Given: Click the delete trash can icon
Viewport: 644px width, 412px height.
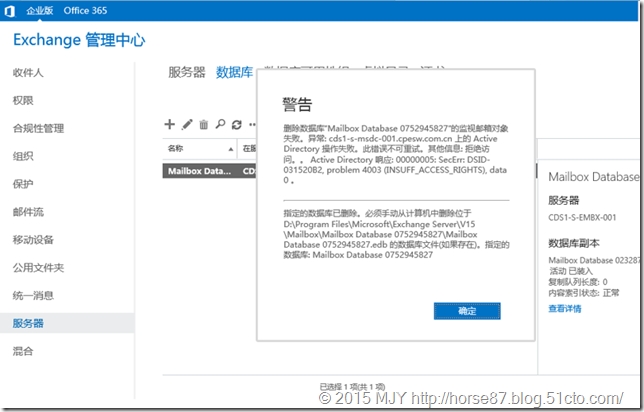Looking at the screenshot, I should click(204, 124).
